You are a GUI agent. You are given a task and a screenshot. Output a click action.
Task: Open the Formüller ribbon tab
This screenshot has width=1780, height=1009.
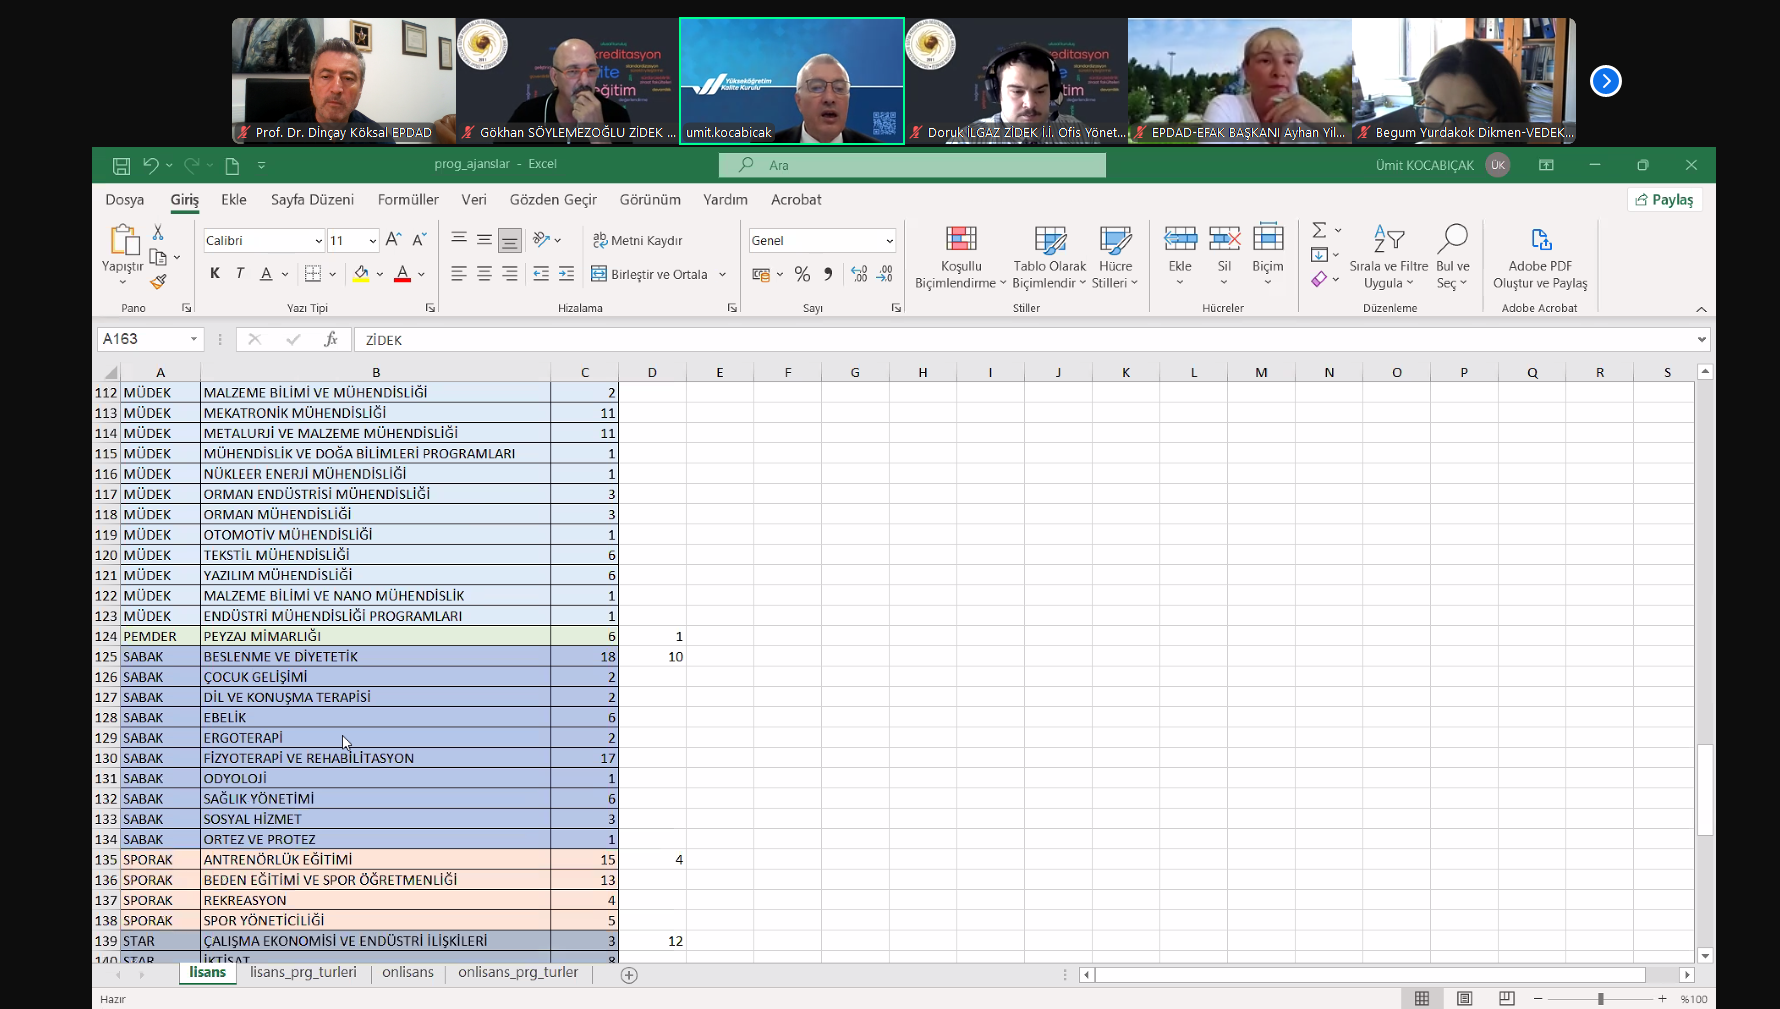[408, 200]
